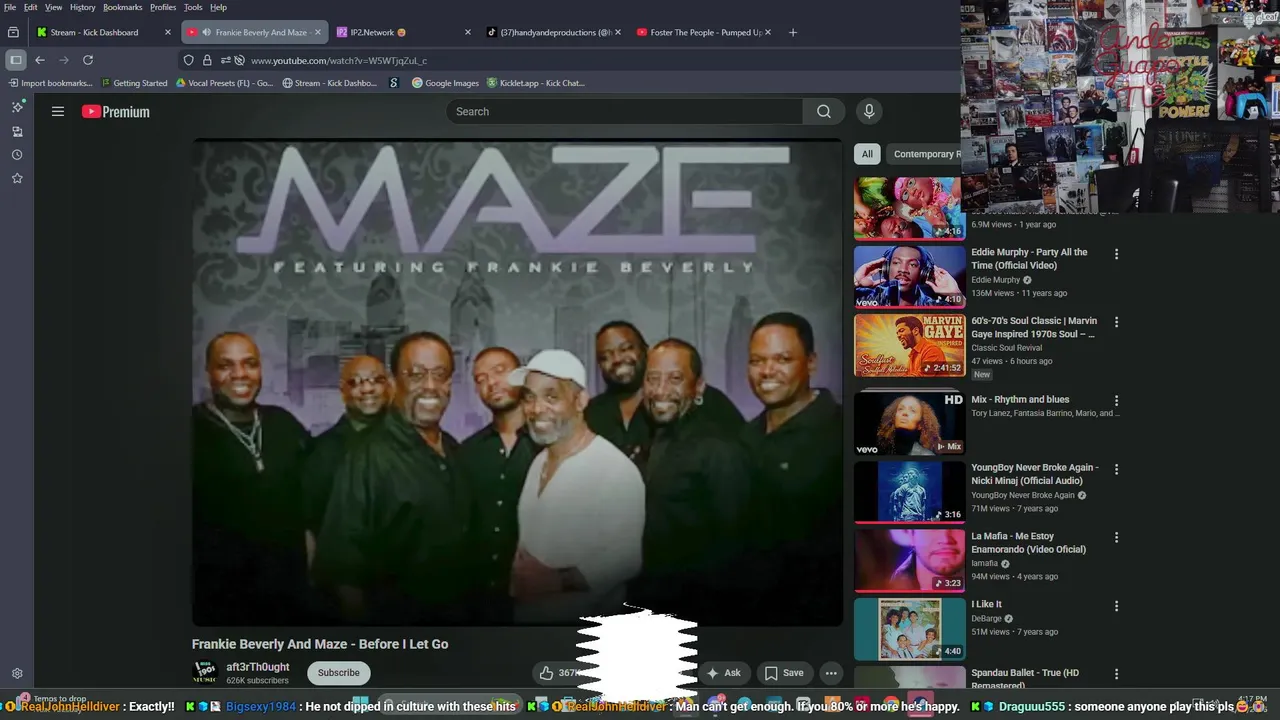Toggle the browser sidebar panel icon

(x=15, y=60)
